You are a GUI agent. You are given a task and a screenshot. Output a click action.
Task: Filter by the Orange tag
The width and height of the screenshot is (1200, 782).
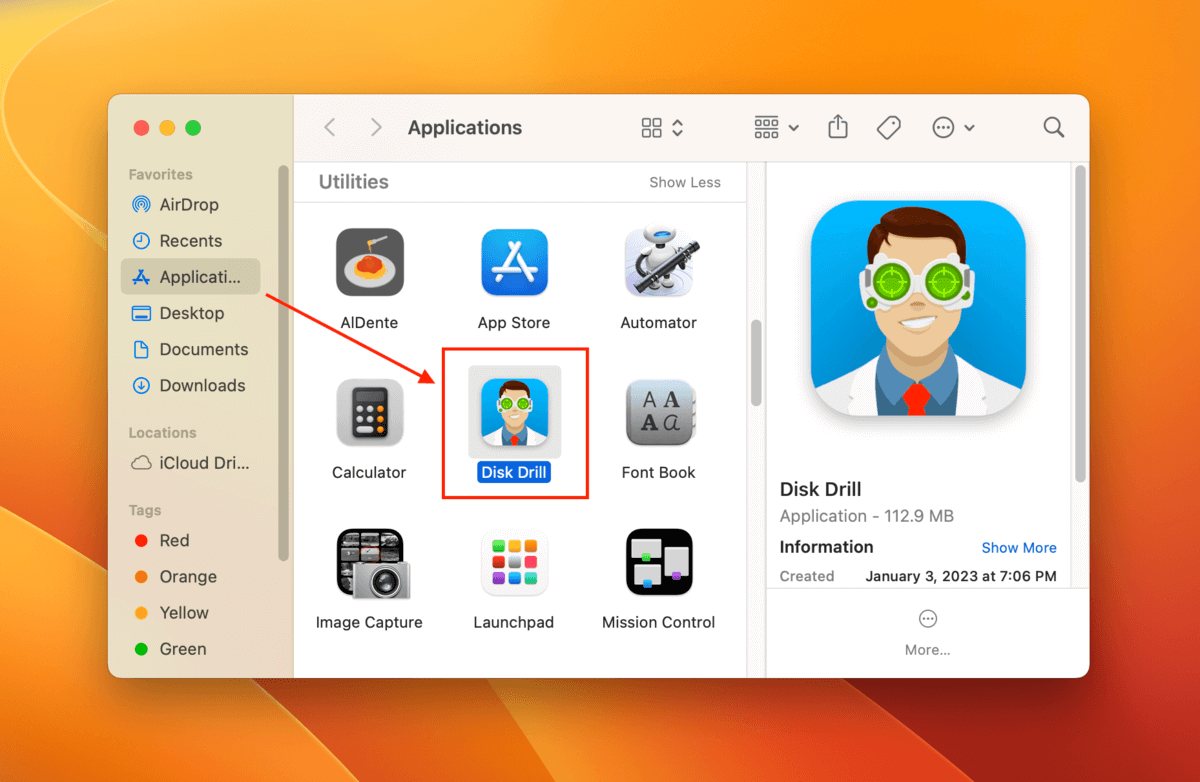point(190,577)
